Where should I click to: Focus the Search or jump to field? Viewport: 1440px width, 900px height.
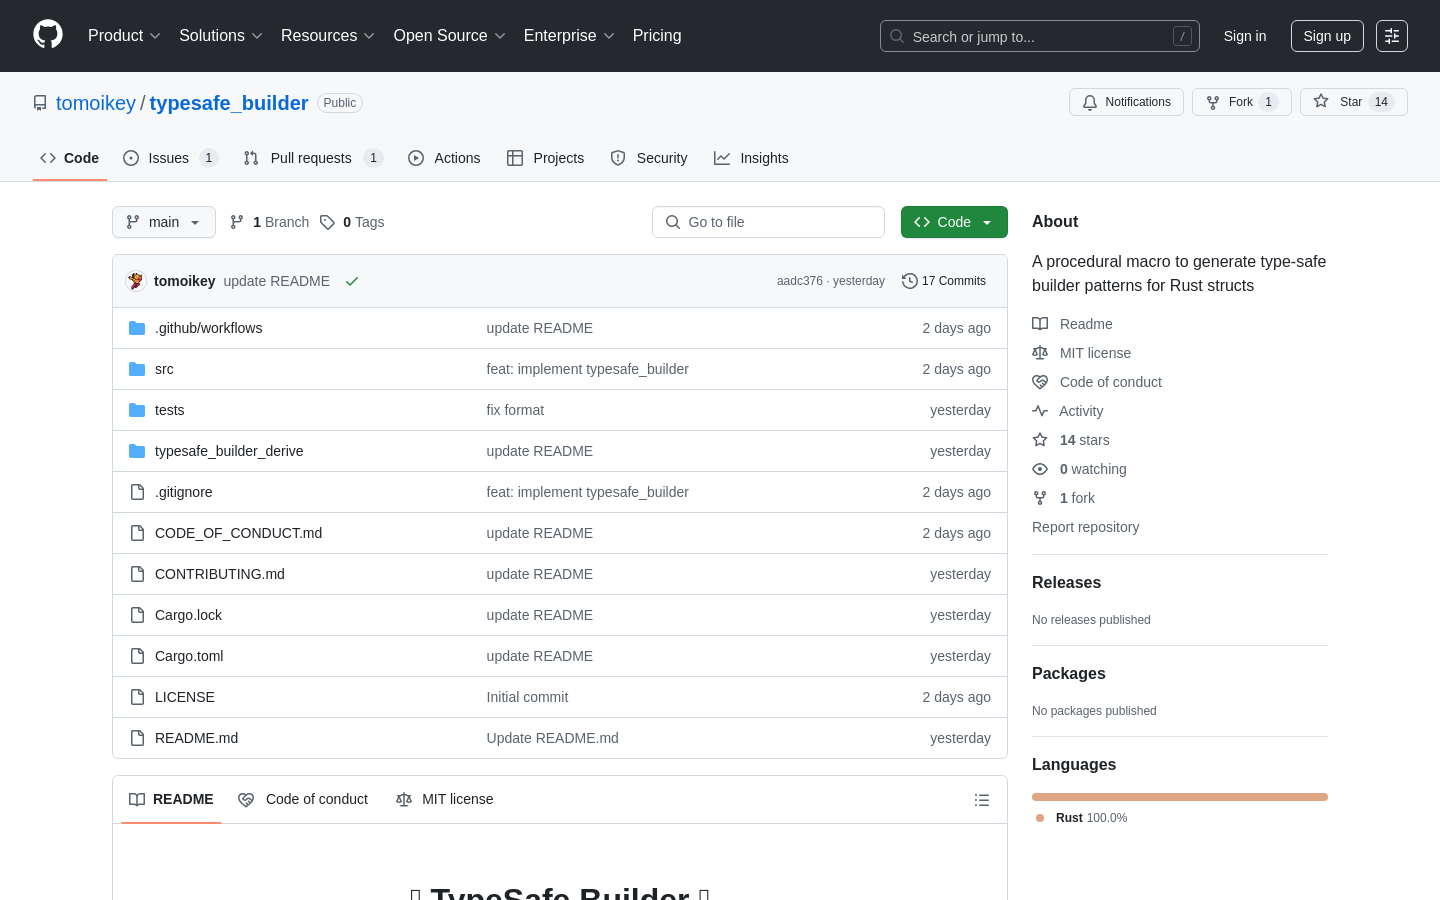click(x=1040, y=36)
